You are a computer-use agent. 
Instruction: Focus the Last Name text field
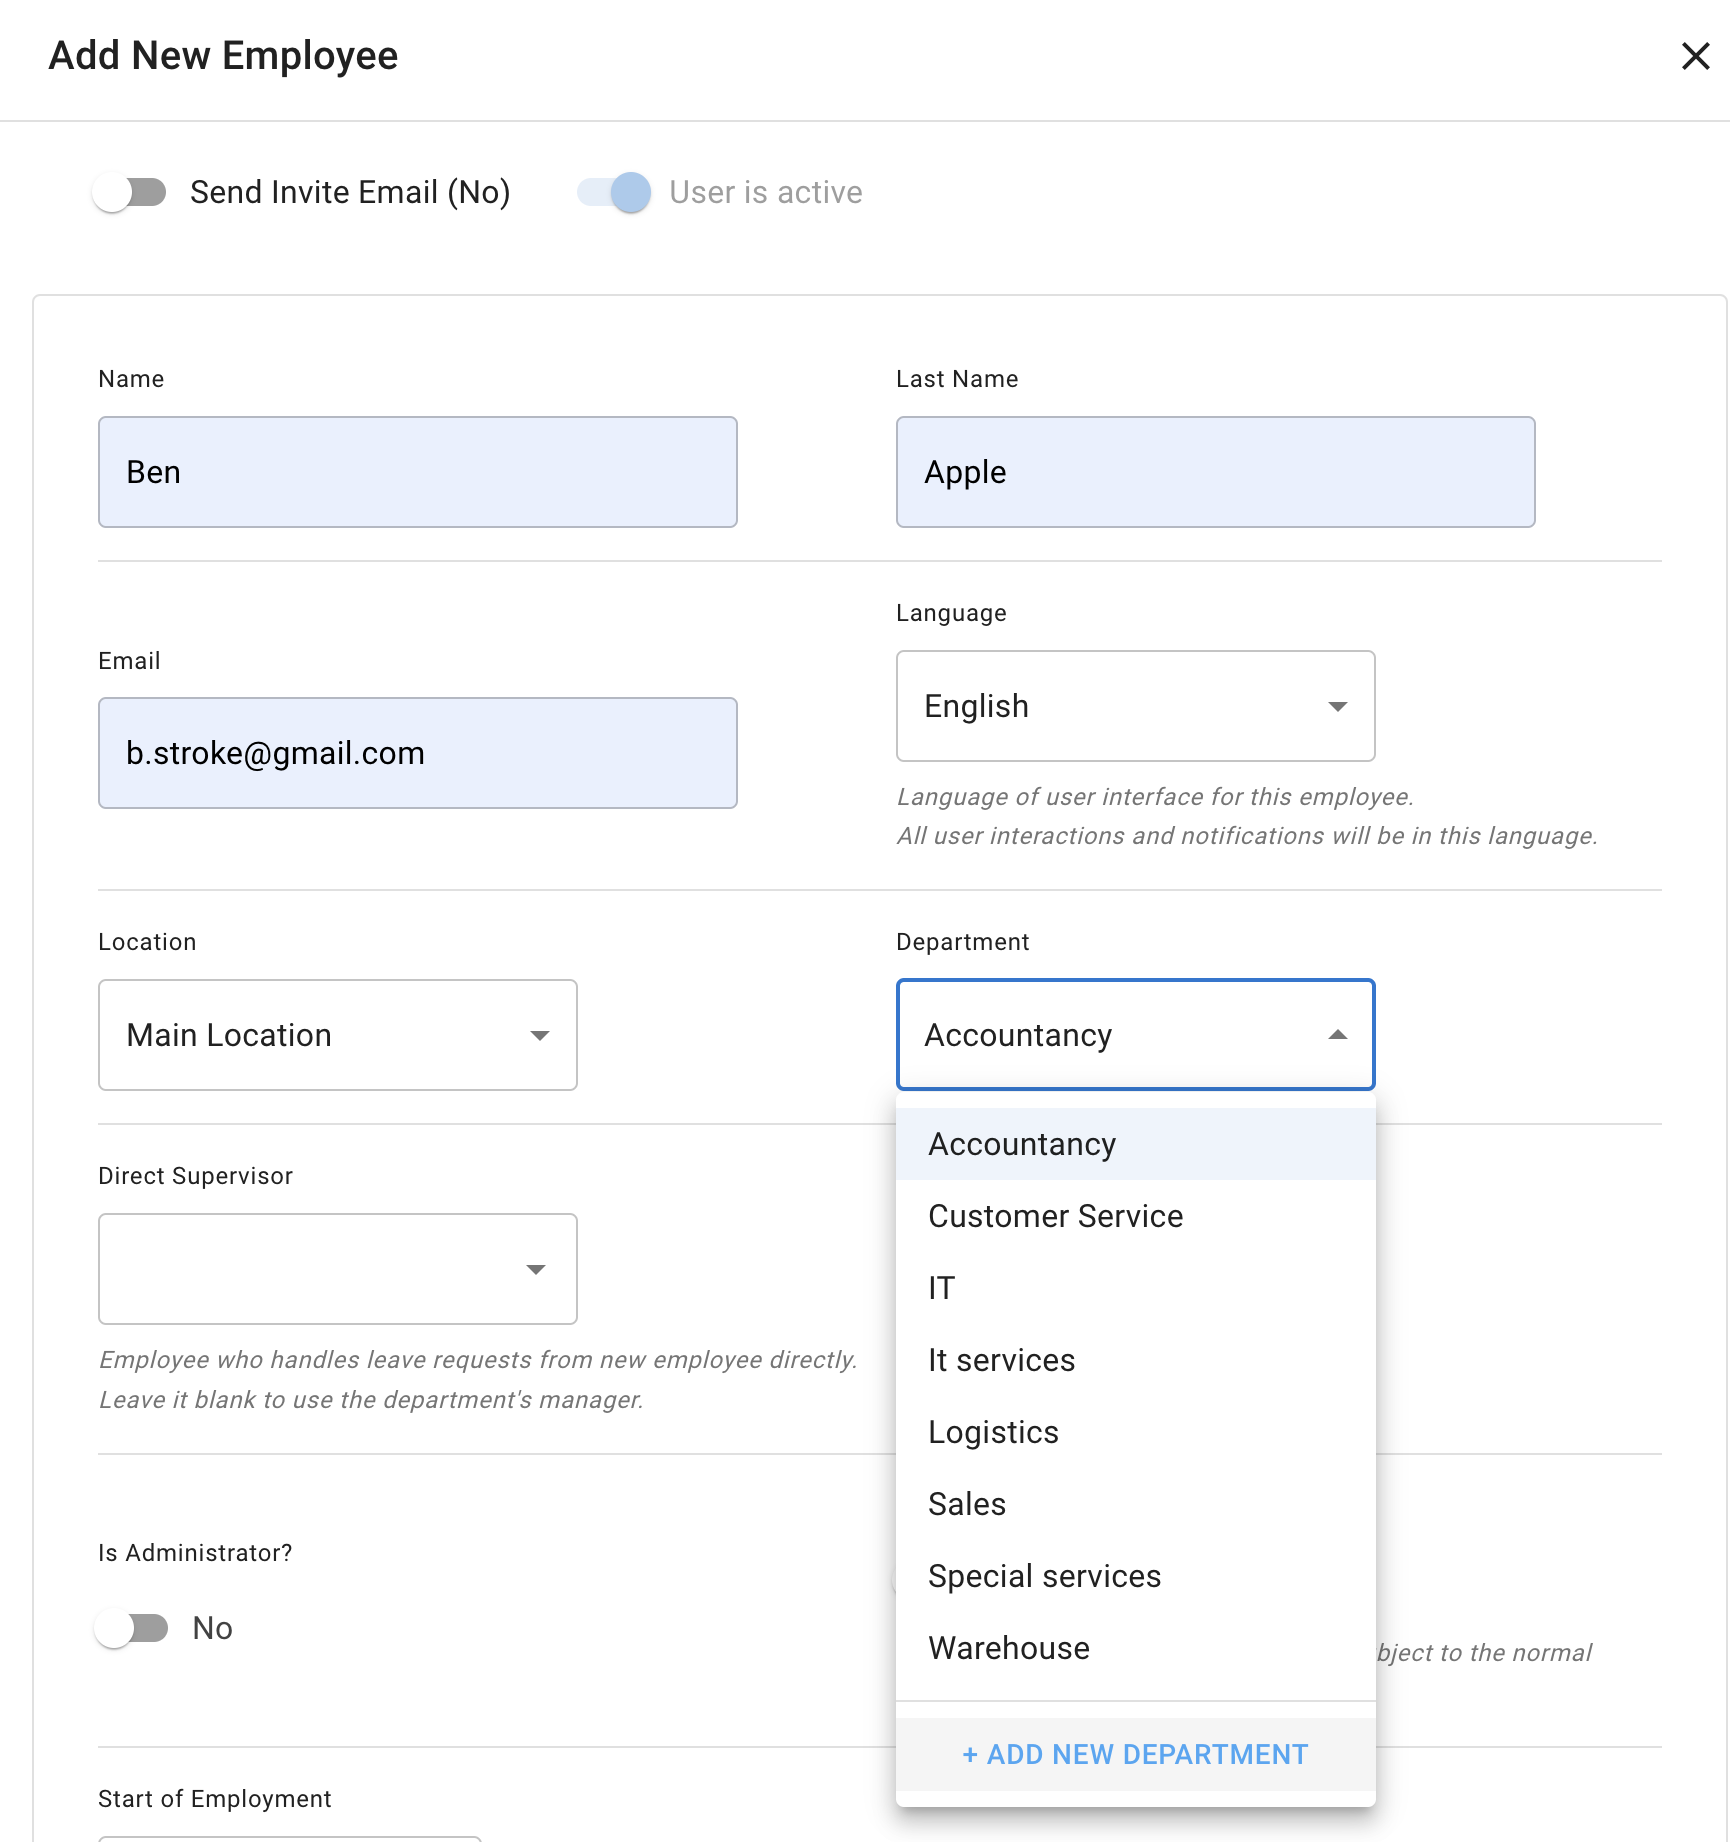coord(1215,472)
